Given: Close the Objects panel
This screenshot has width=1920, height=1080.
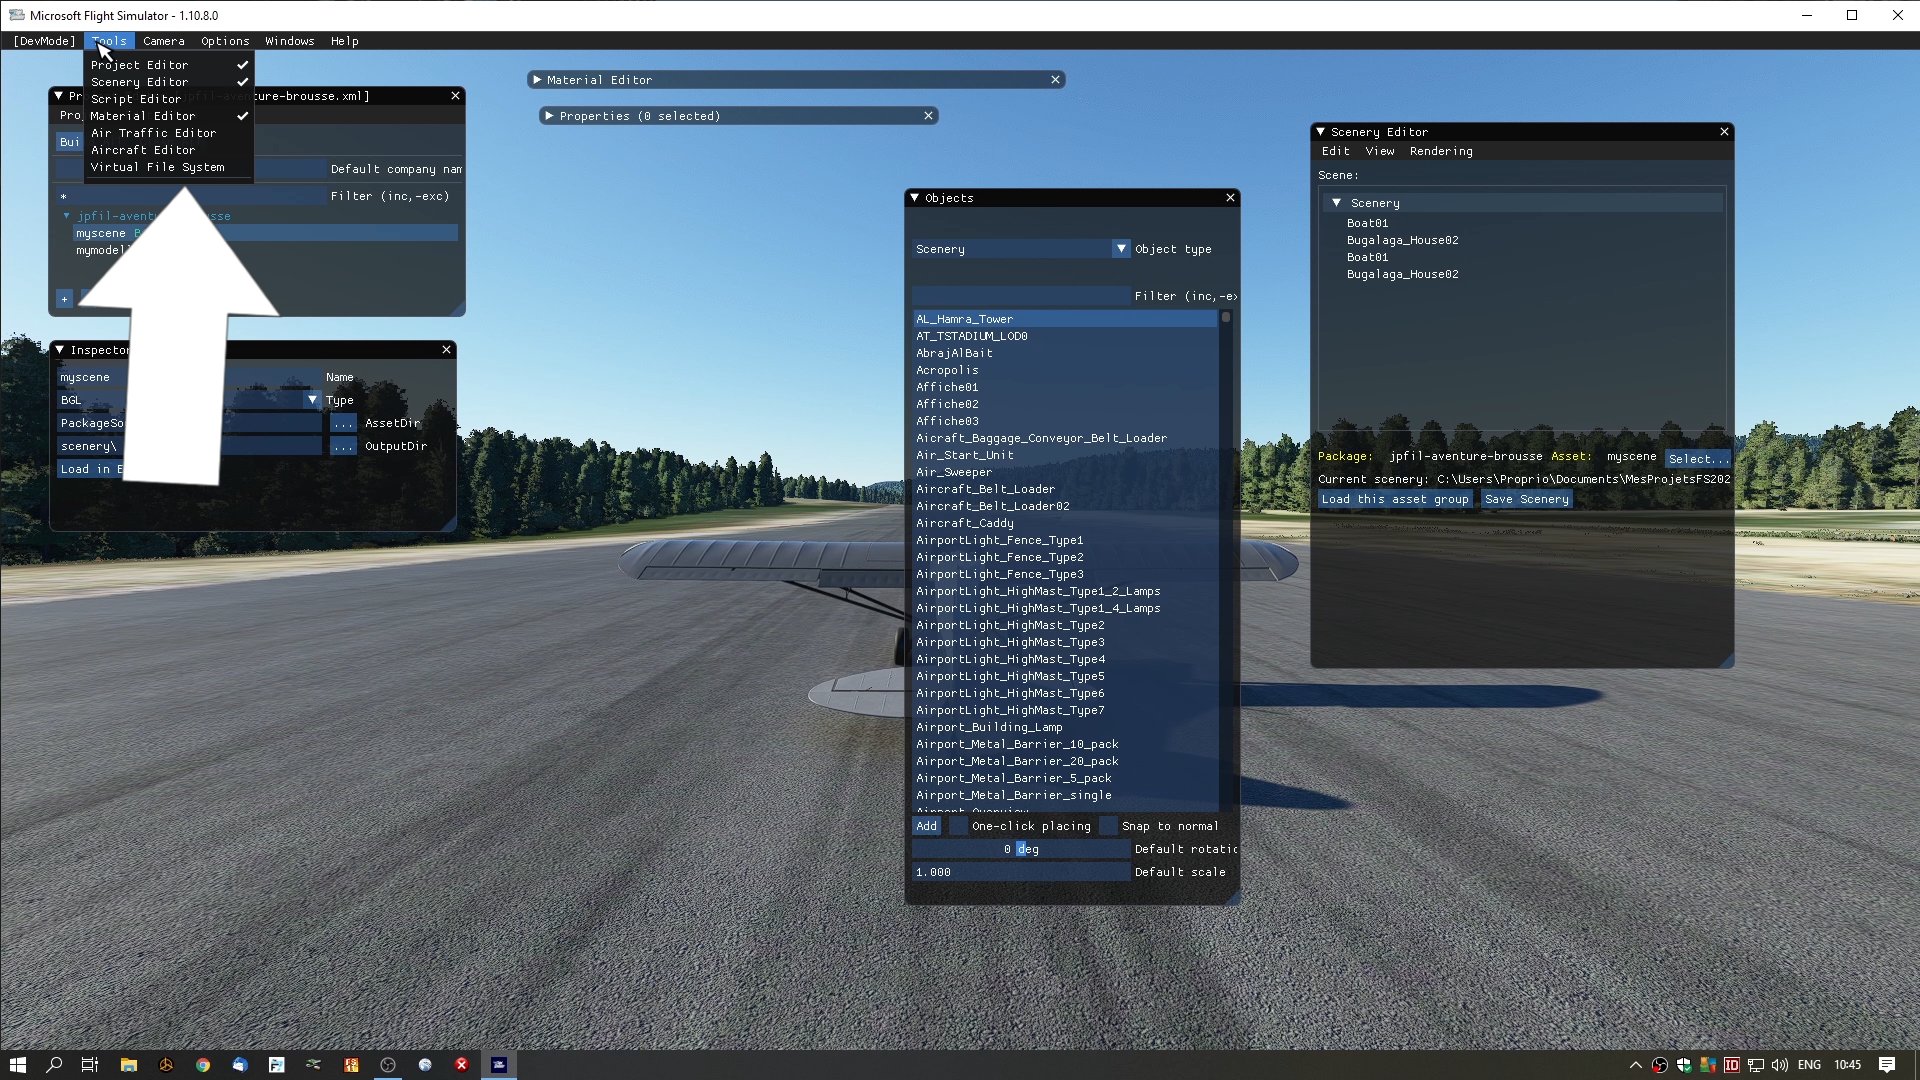Looking at the screenshot, I should click(x=1230, y=198).
